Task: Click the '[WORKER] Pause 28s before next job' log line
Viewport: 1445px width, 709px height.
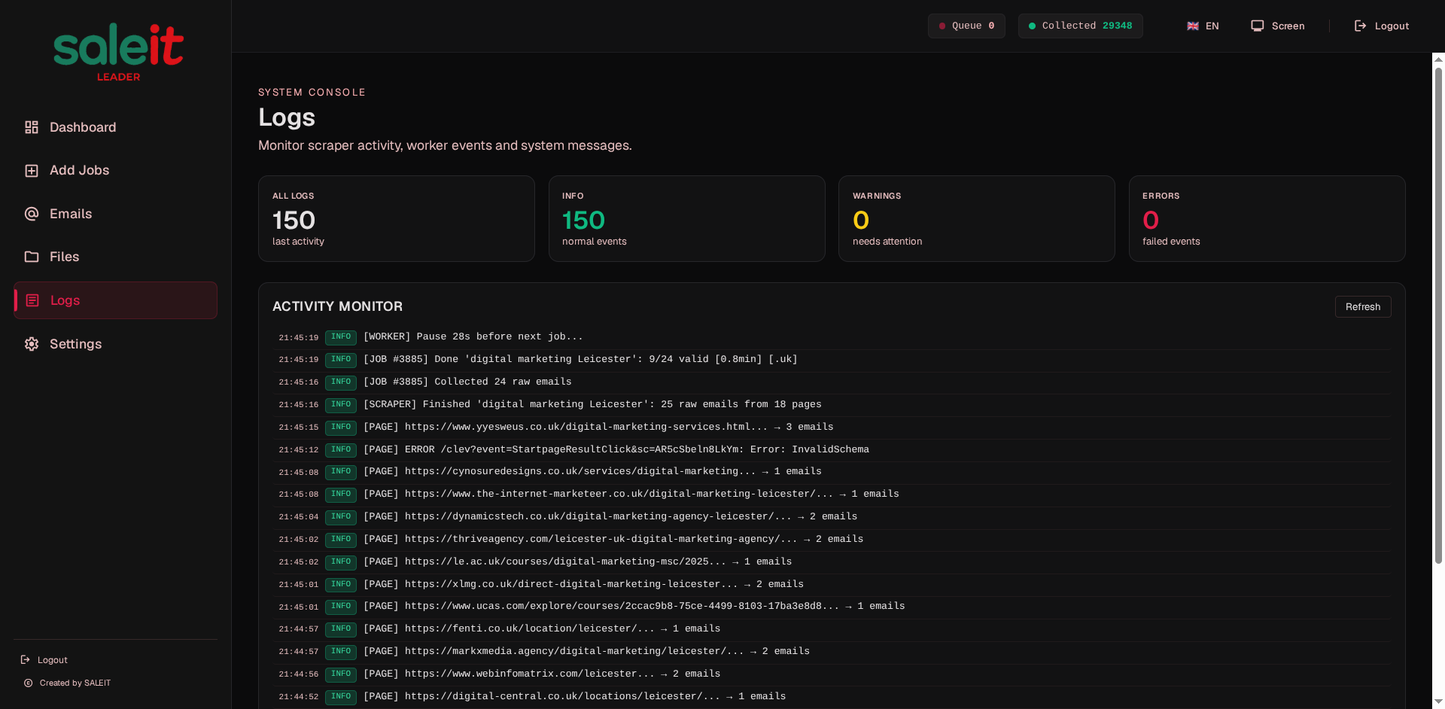Action: pyautogui.click(x=832, y=337)
